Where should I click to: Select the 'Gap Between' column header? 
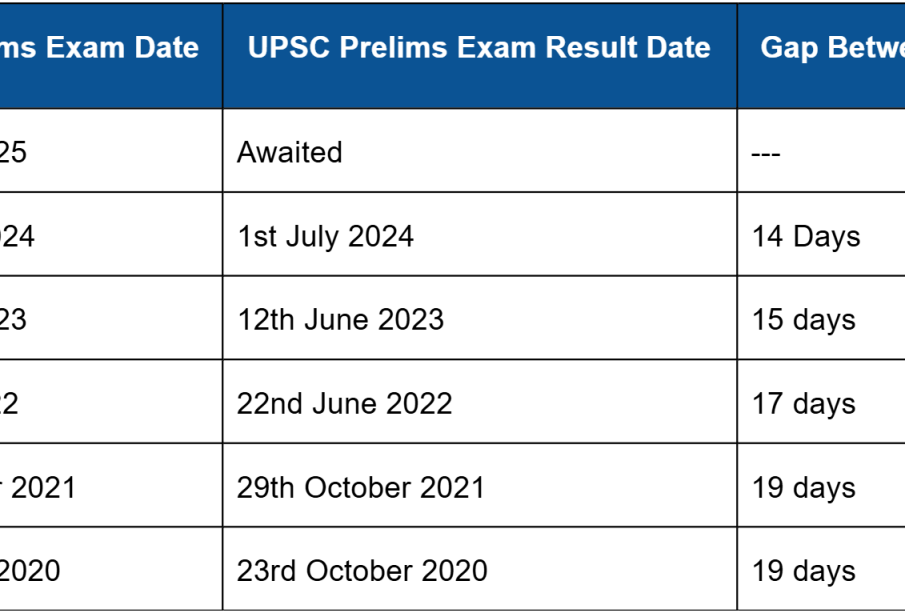[x=821, y=56]
